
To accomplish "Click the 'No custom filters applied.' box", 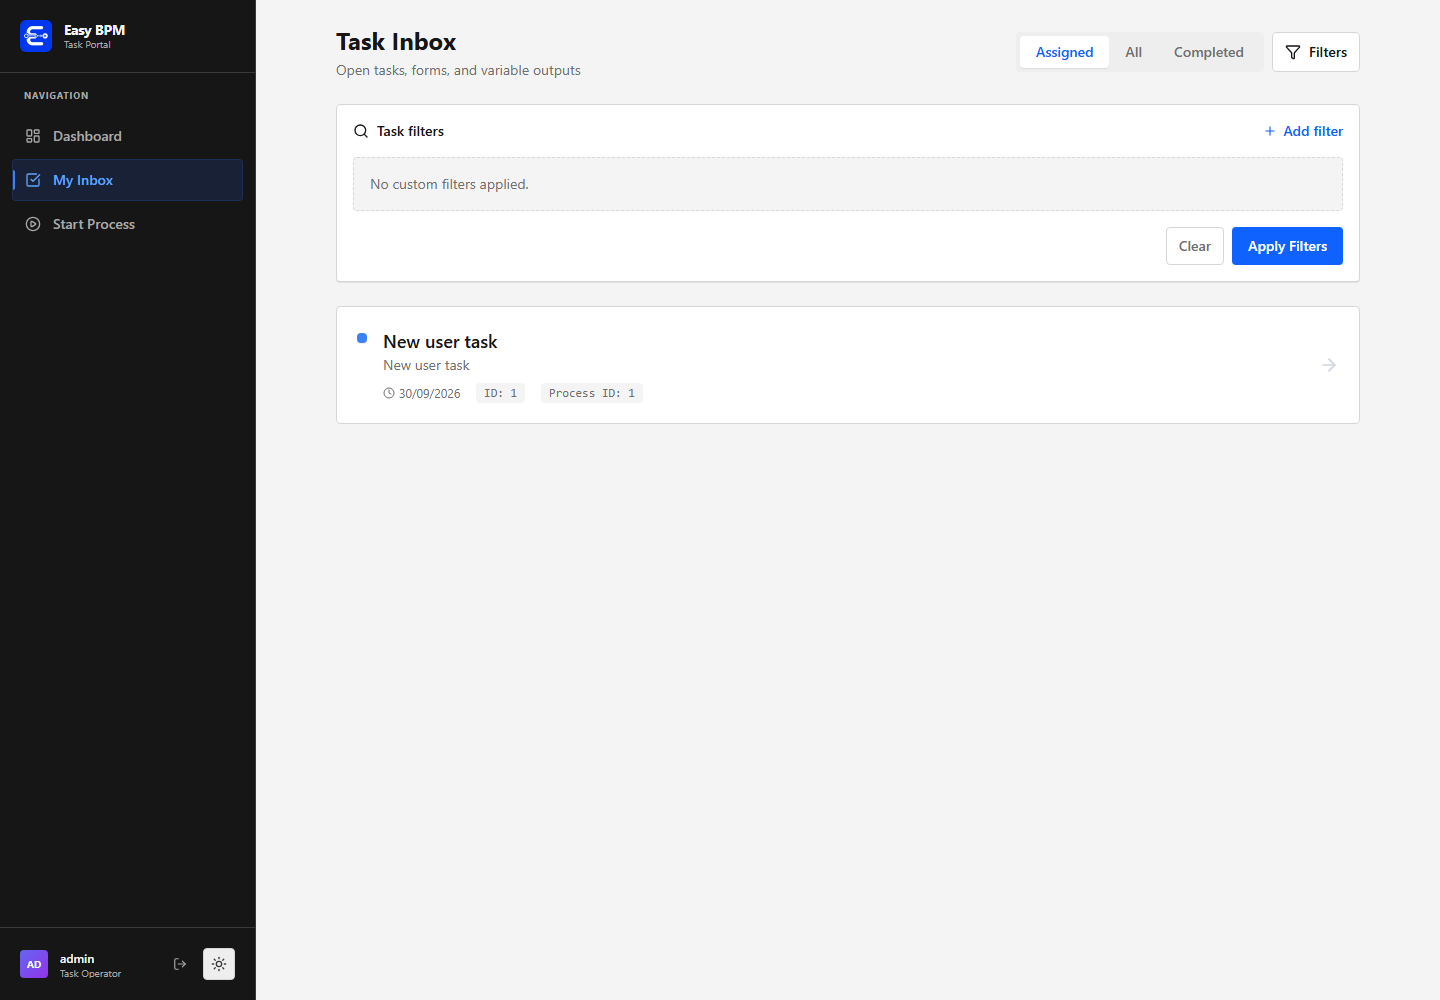I will [x=848, y=184].
